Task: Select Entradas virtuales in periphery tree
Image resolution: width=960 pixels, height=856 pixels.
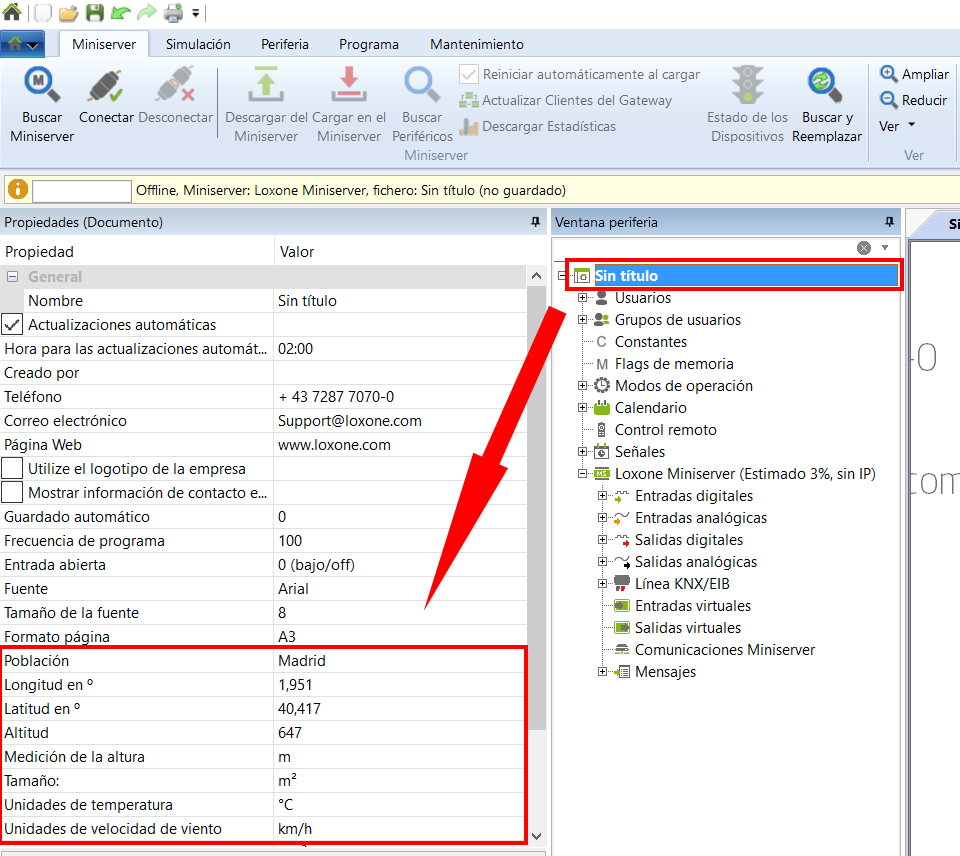Action: tap(692, 606)
